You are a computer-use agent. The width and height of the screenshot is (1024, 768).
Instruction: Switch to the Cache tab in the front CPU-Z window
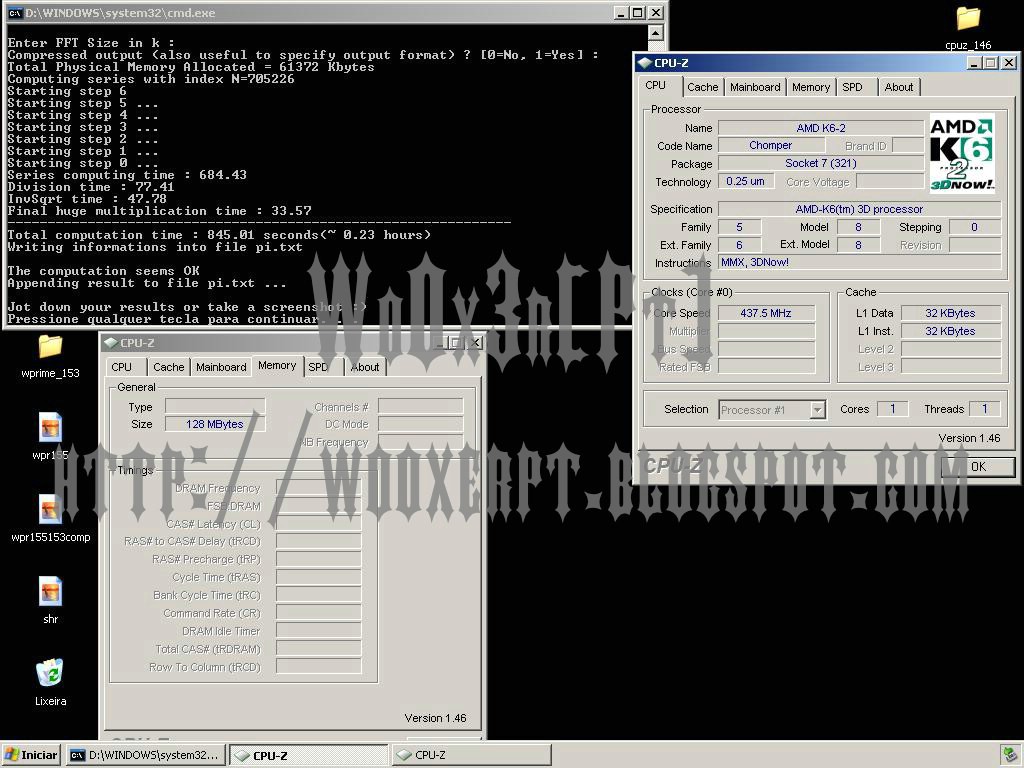click(702, 87)
